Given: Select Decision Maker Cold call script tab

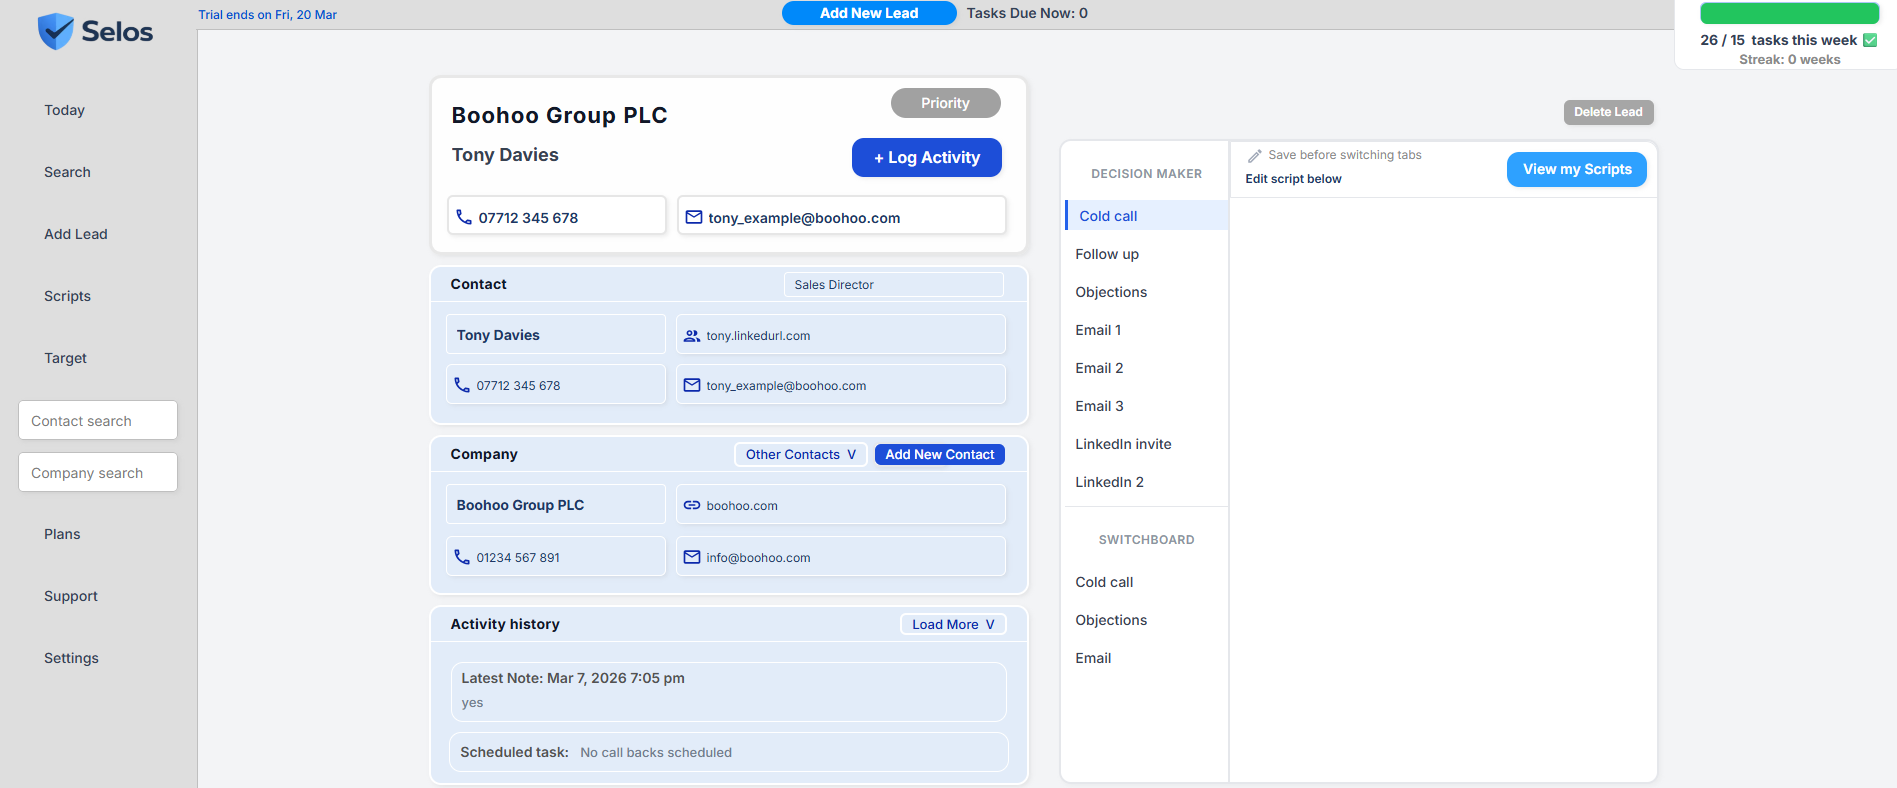Looking at the screenshot, I should click(x=1147, y=216).
